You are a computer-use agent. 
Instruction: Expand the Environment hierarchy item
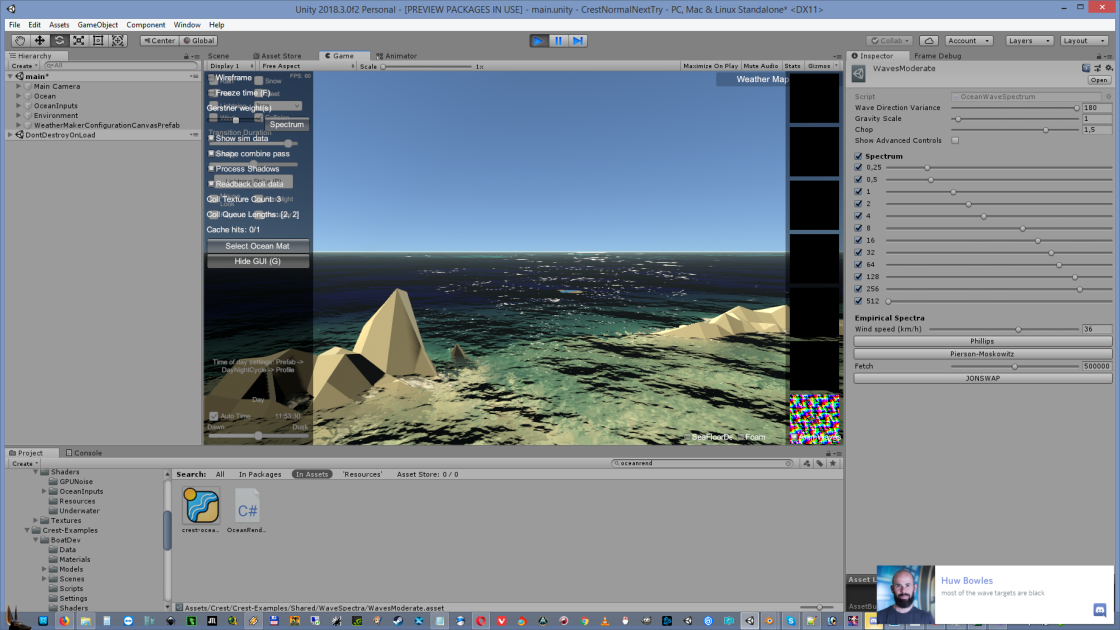coord(19,115)
